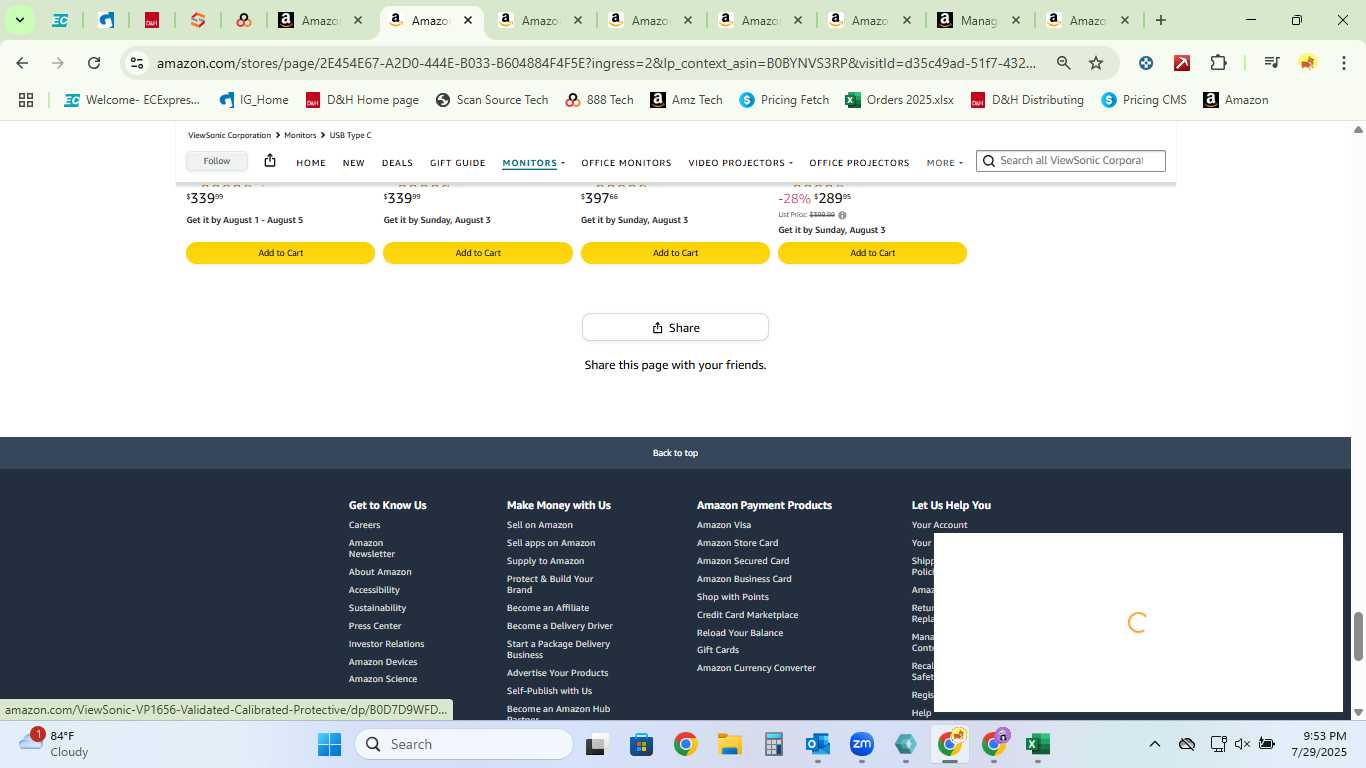Open the Extensions puzzle icon
The height and width of the screenshot is (768, 1366).
tap(1218, 63)
